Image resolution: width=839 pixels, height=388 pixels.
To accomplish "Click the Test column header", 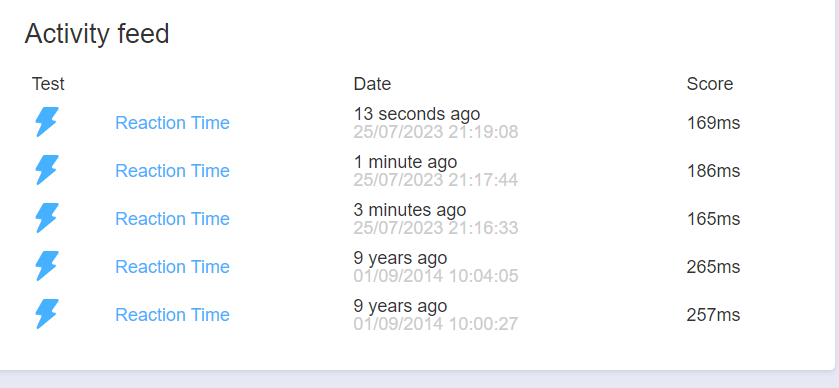I will [48, 84].
